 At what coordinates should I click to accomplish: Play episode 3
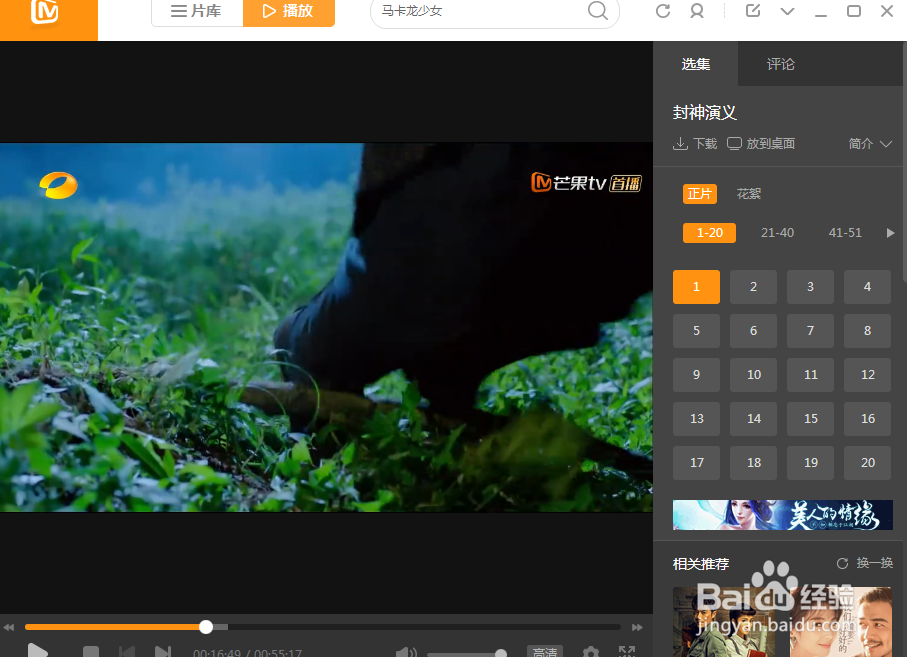tap(810, 287)
